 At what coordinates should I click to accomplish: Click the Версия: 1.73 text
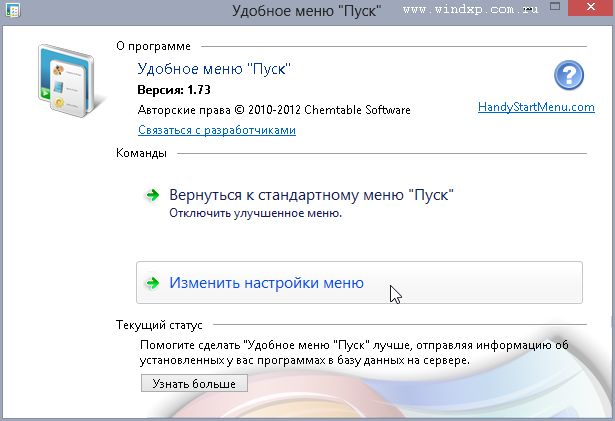(x=174, y=90)
